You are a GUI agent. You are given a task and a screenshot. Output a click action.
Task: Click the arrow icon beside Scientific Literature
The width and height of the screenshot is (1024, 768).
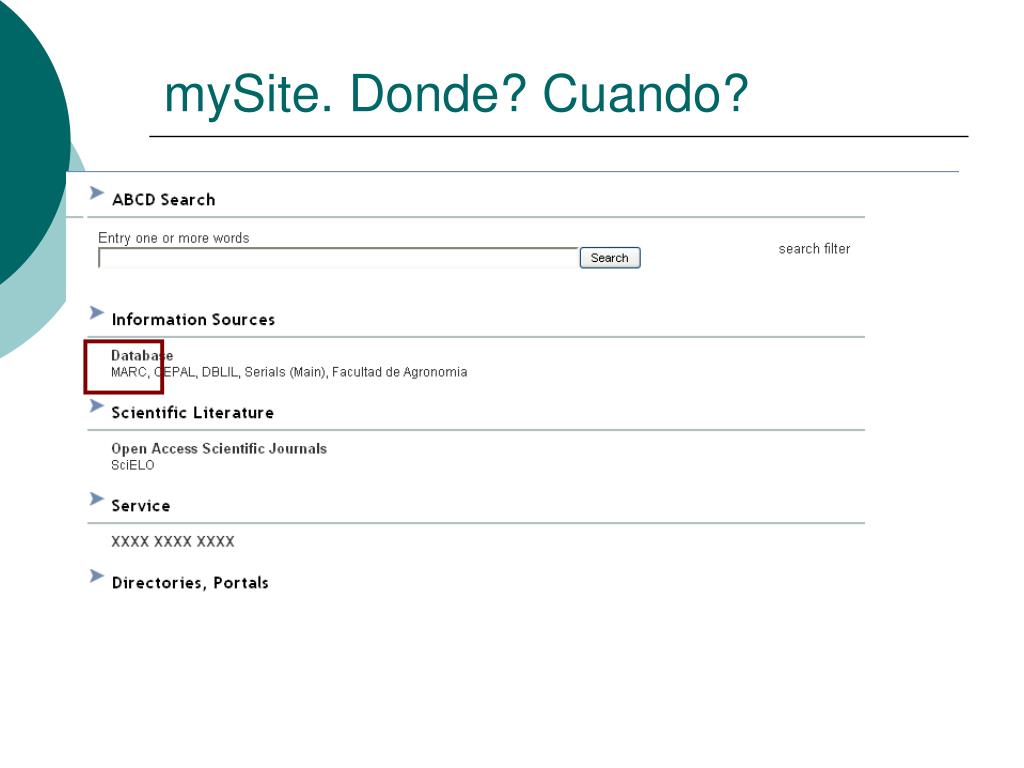(x=97, y=406)
